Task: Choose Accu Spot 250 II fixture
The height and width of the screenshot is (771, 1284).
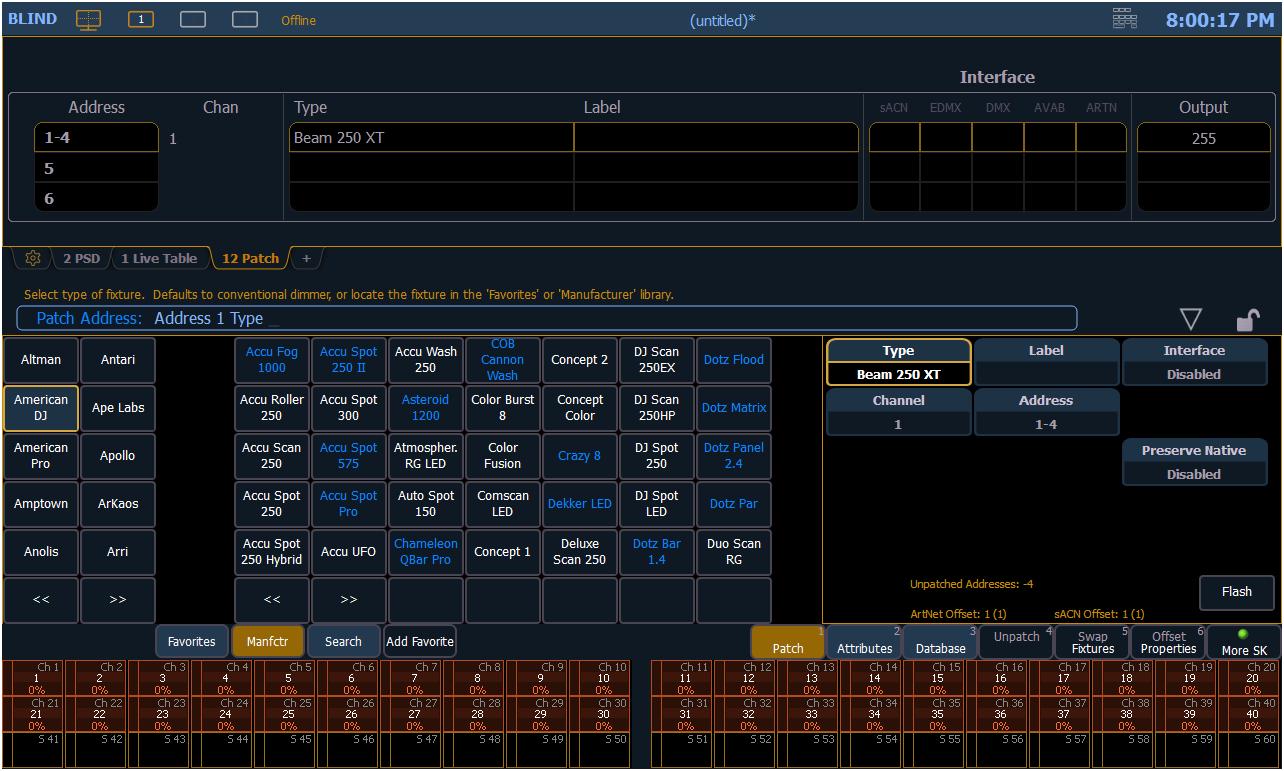Action: point(349,360)
